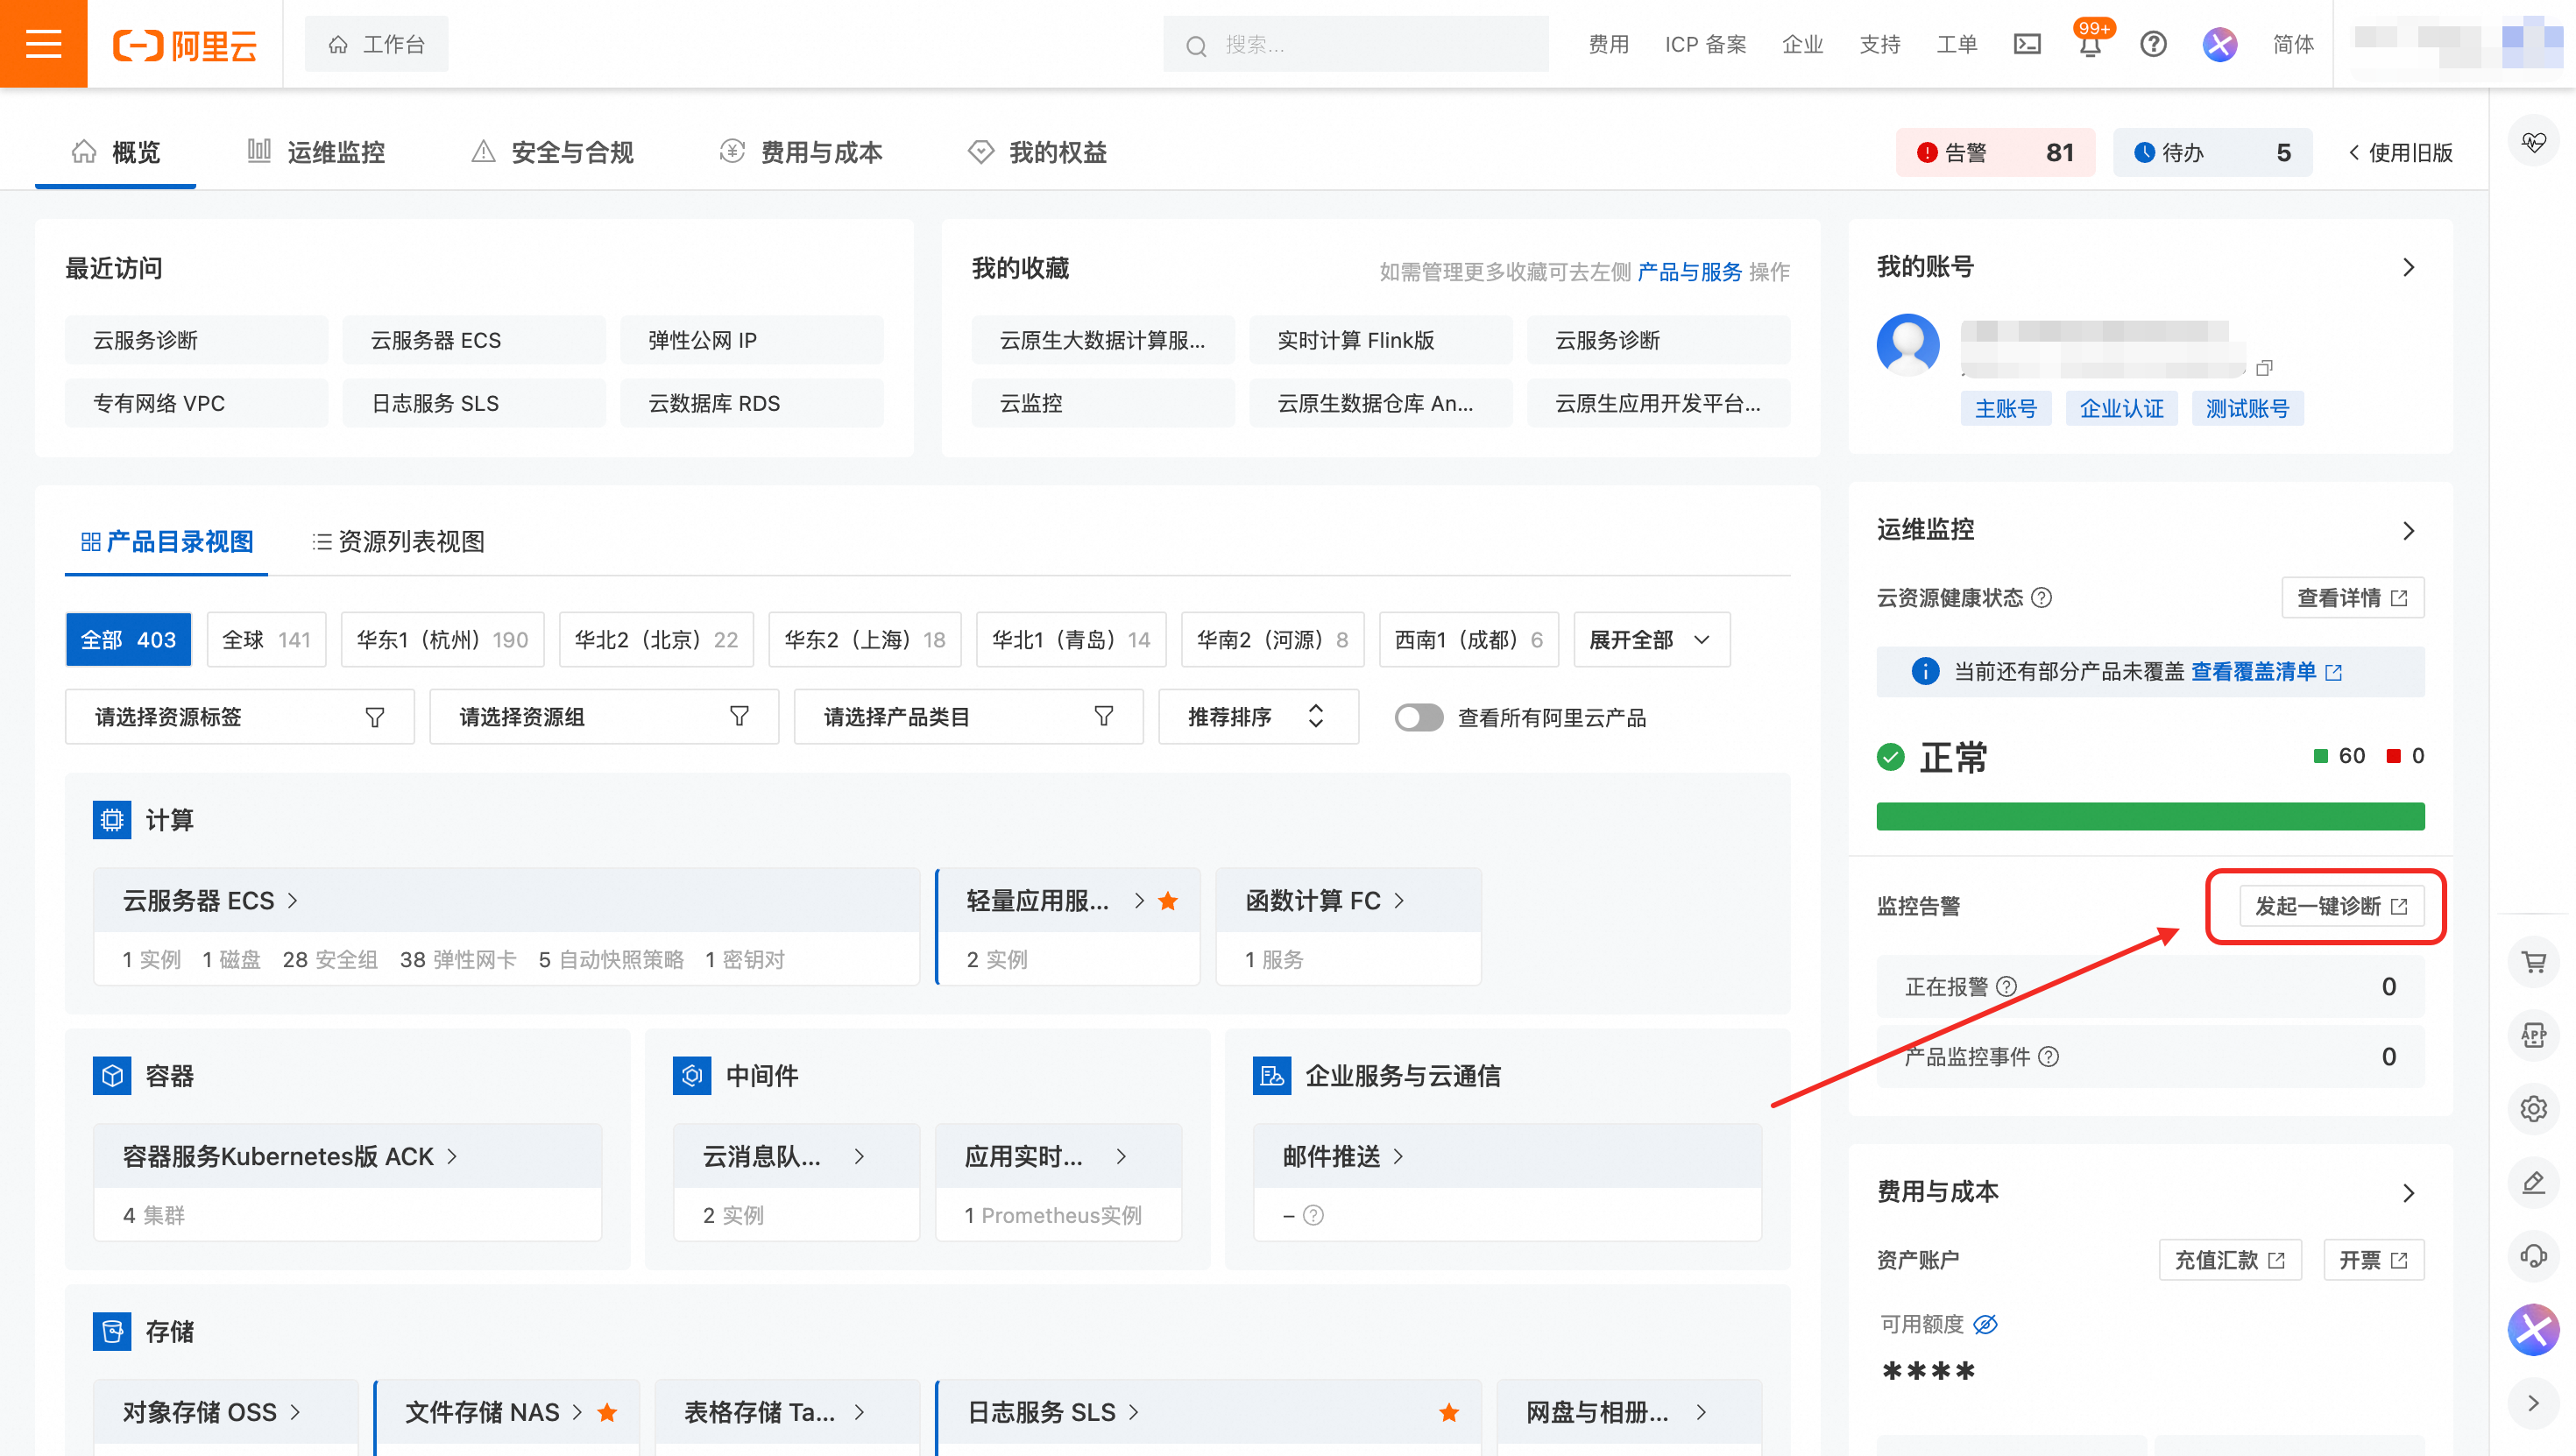This screenshot has width=2576, height=1456.
Task: Open 请选择资源标签 filter dropdown
Action: 239,717
